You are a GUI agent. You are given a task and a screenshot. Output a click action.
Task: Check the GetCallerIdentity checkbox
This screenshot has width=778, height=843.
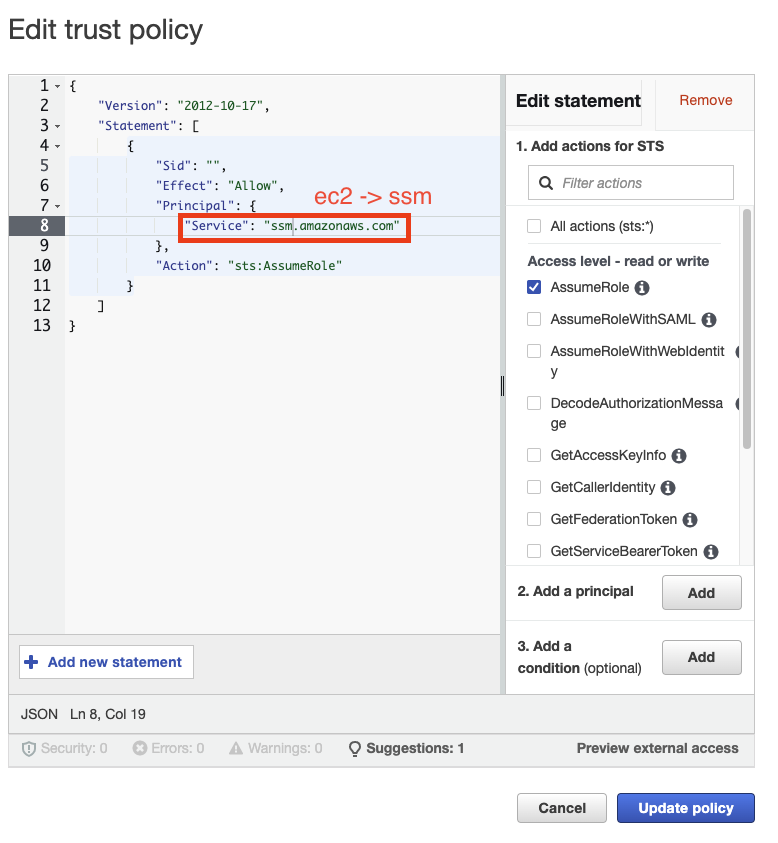[534, 487]
